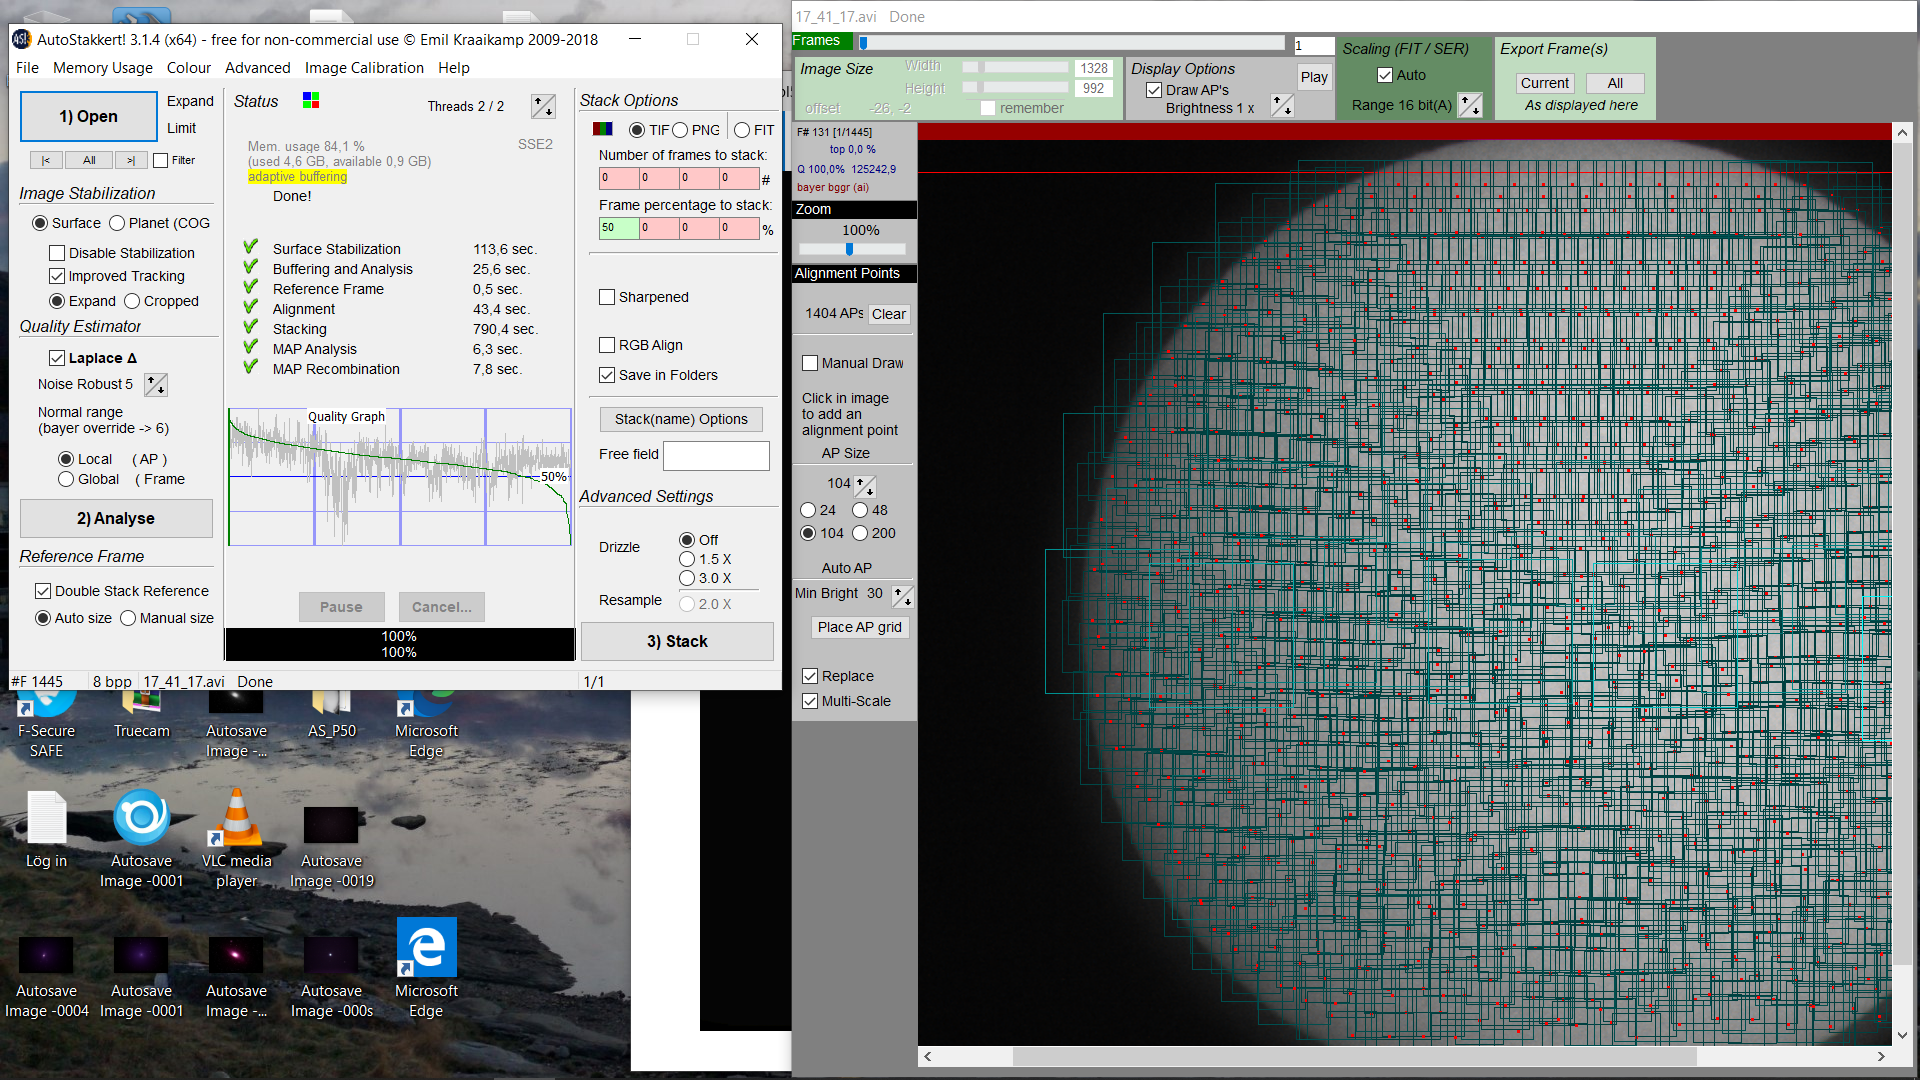1920x1080 pixels.
Task: Select Planet (COG) stabilization mode
Action: 118,223
